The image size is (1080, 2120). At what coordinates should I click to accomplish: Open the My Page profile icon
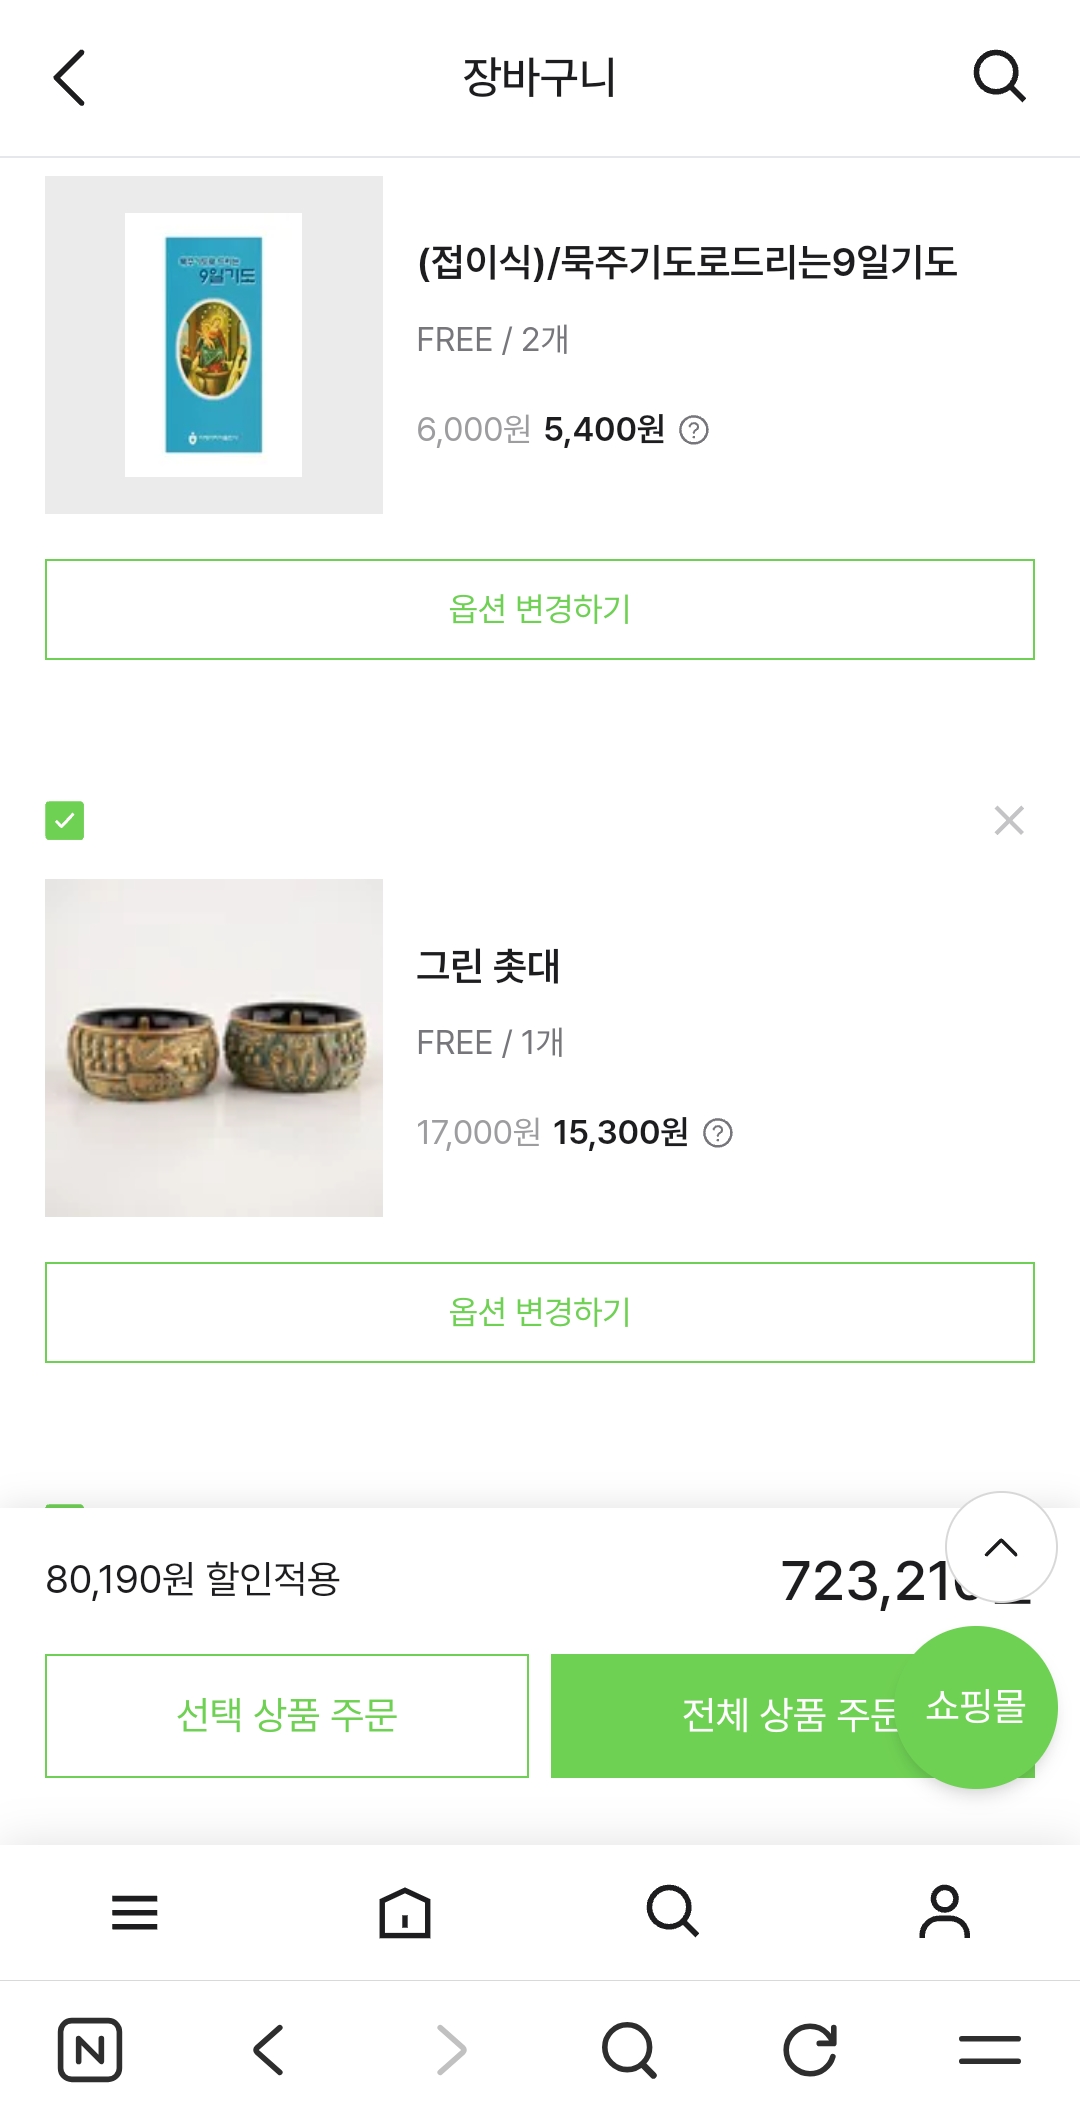(944, 1912)
